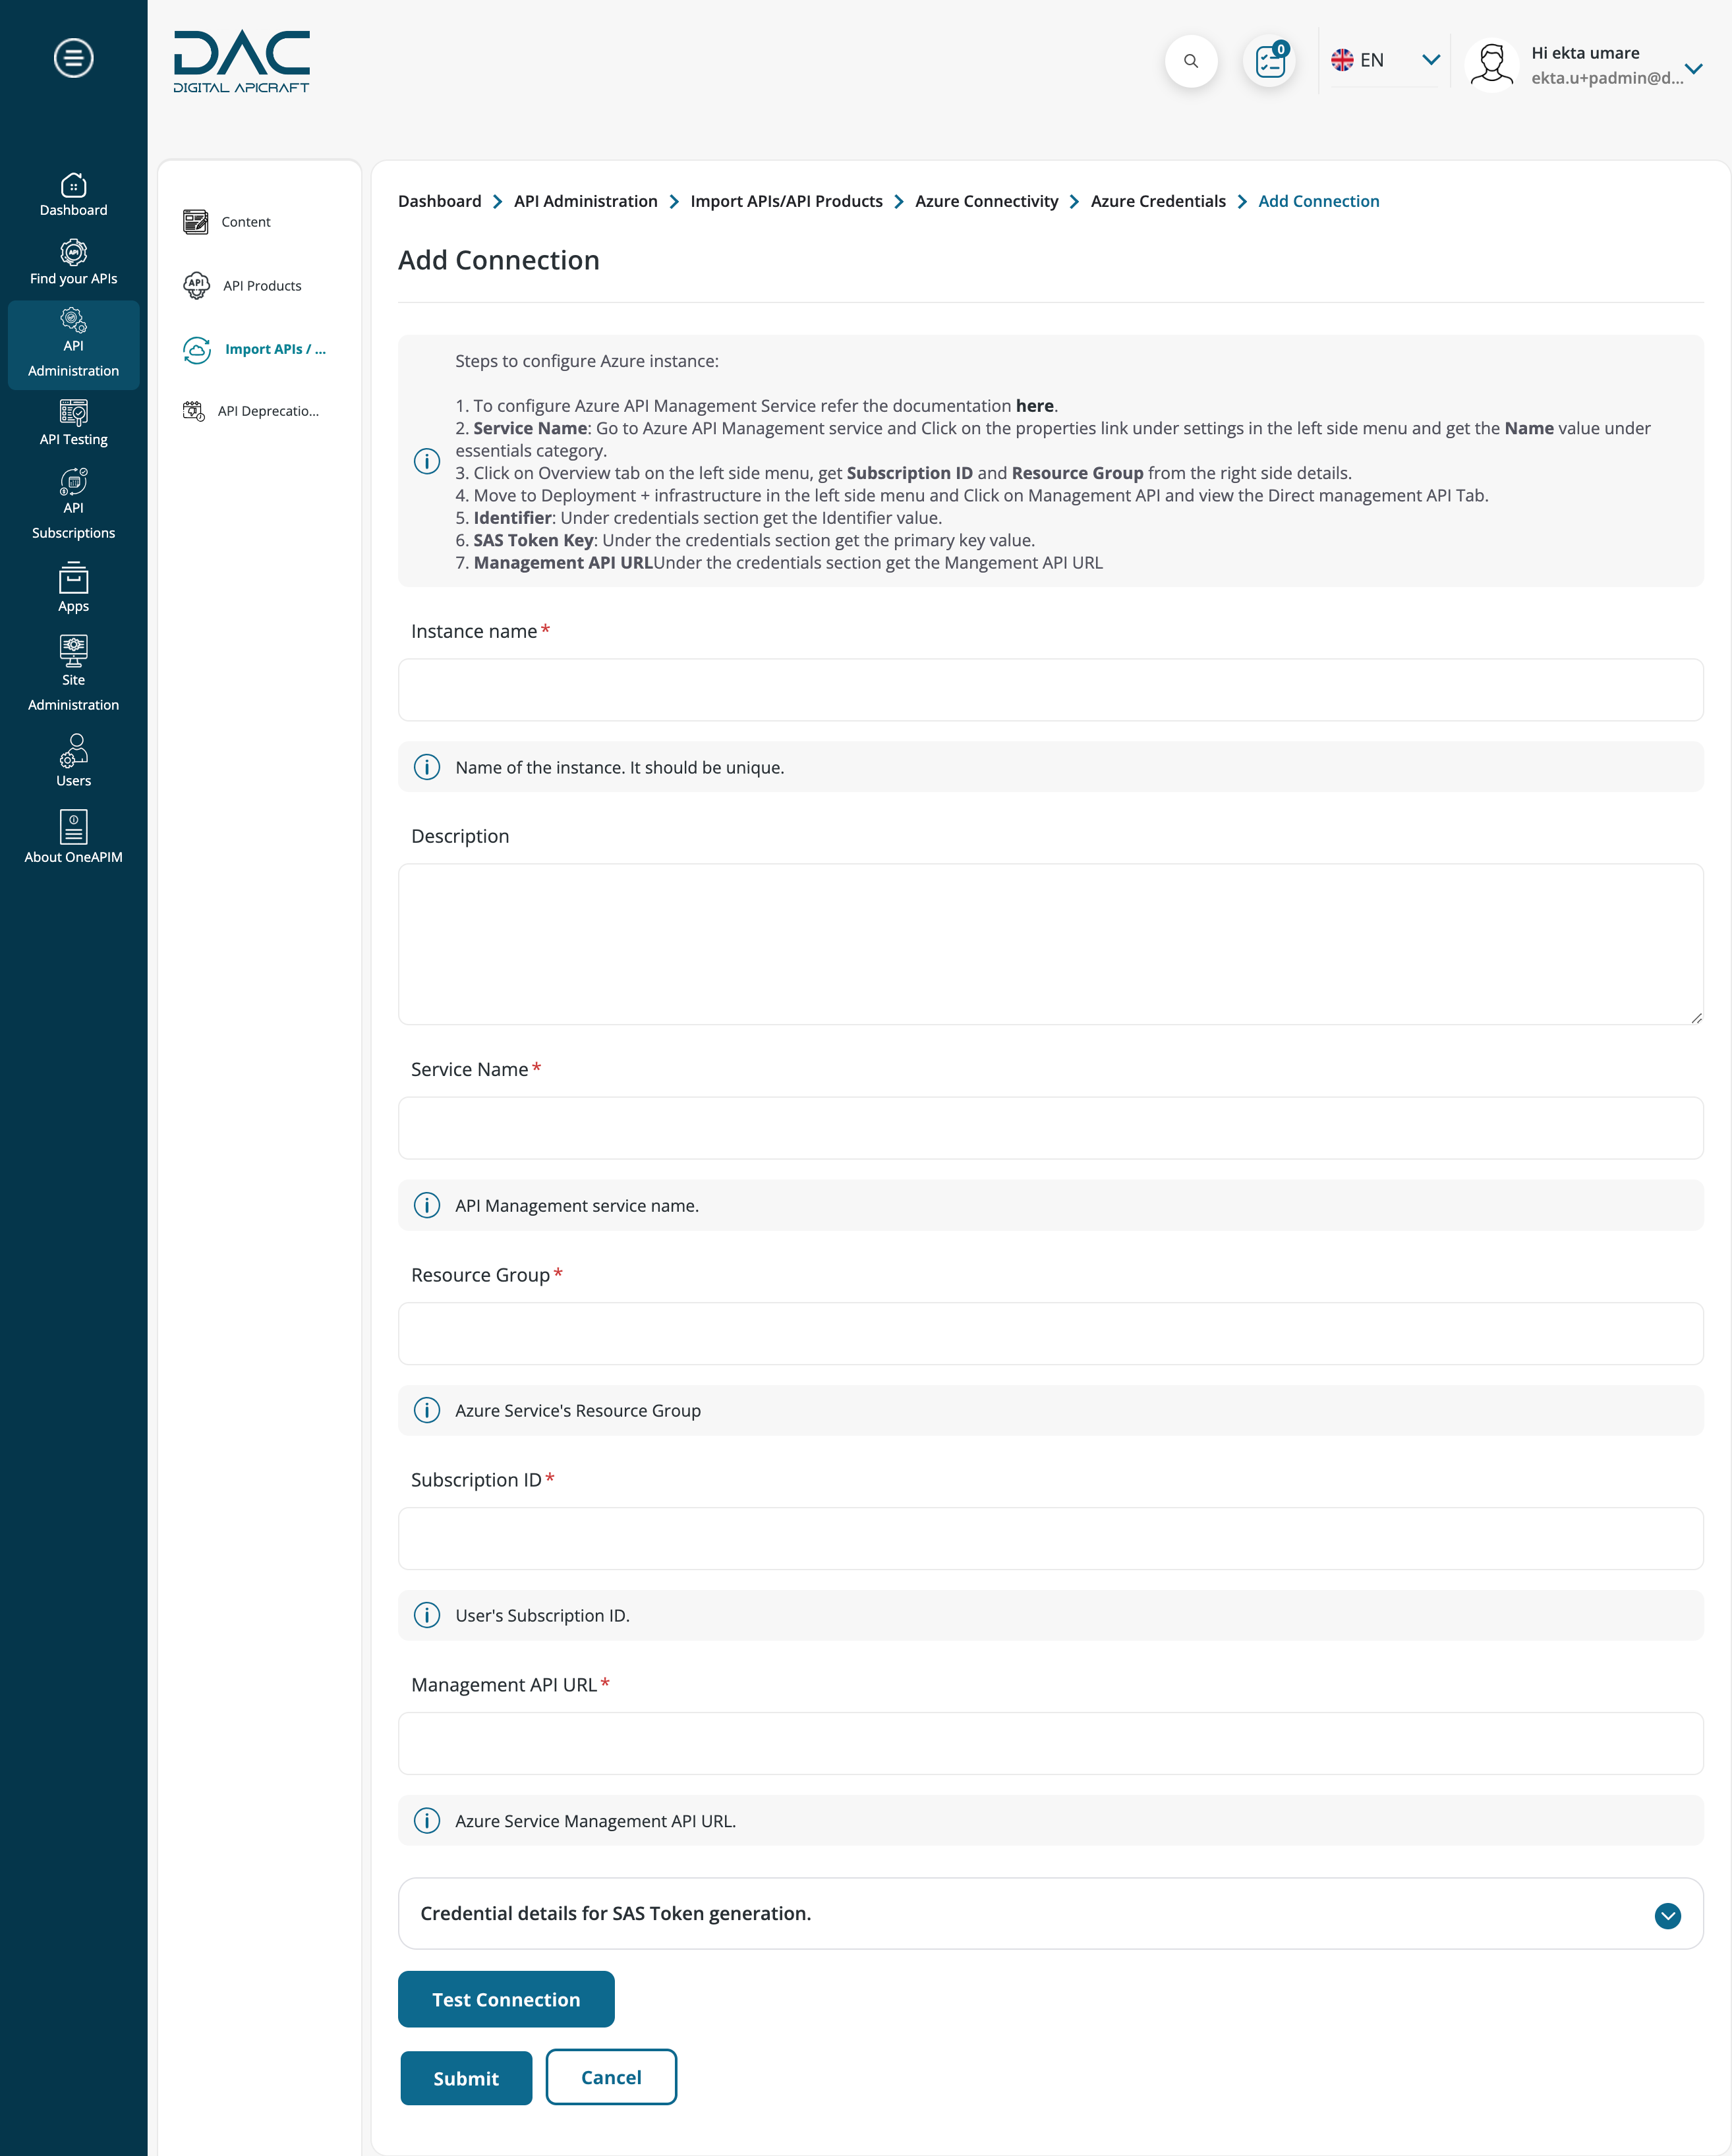Click the API Products menu item
The width and height of the screenshot is (1732, 2156).
(x=262, y=285)
